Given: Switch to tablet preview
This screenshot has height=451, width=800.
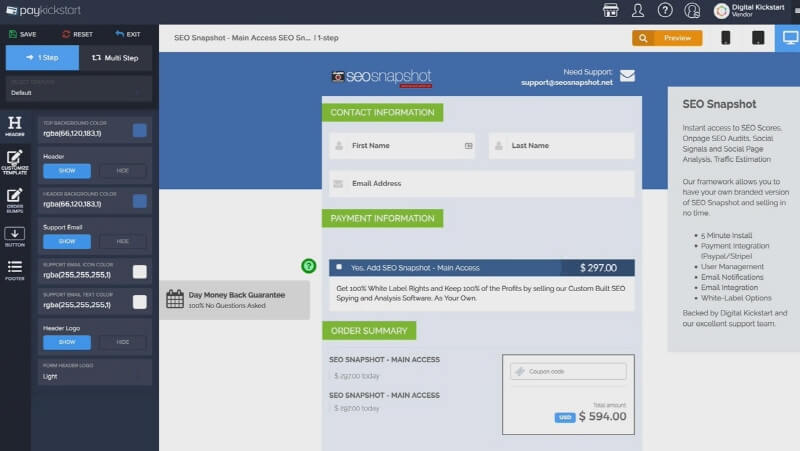Looking at the screenshot, I should [x=758, y=38].
